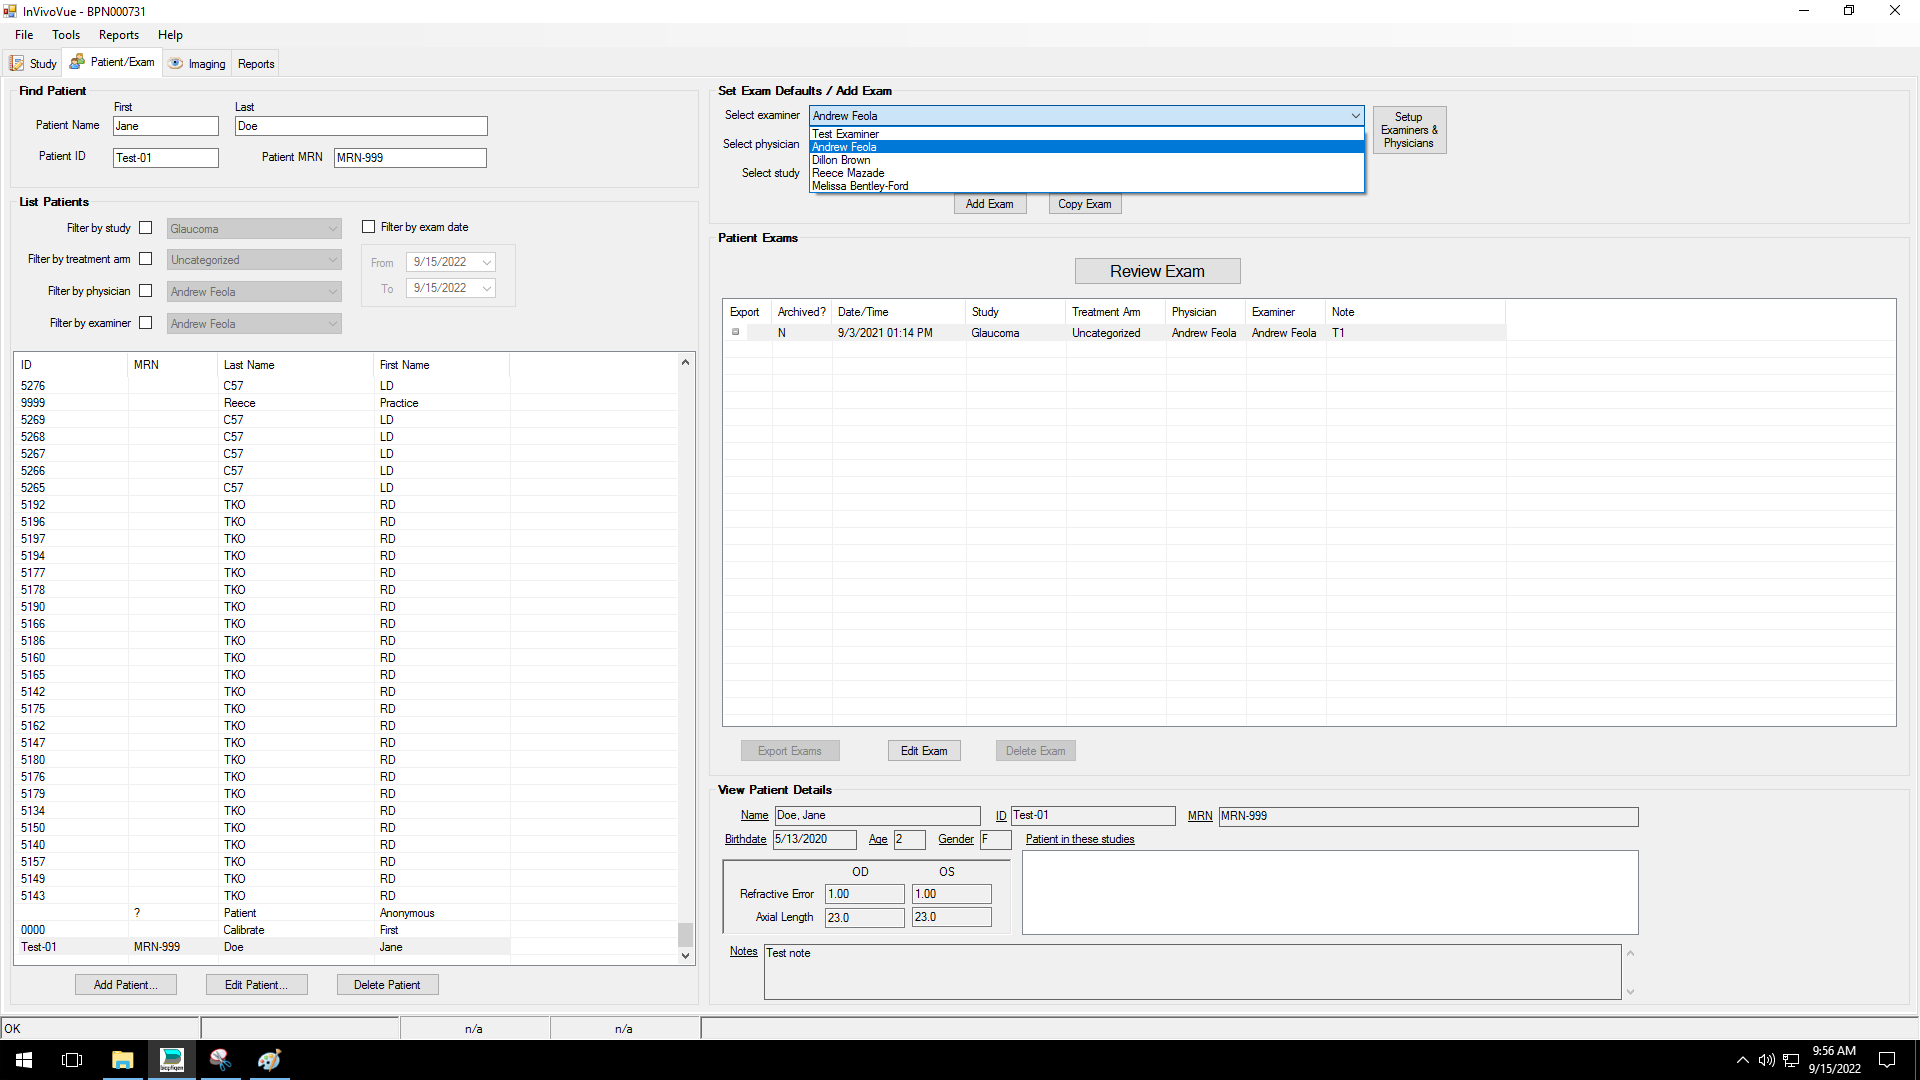Click the Bioptigen InVivoVue taskbar icon

click(172, 1060)
